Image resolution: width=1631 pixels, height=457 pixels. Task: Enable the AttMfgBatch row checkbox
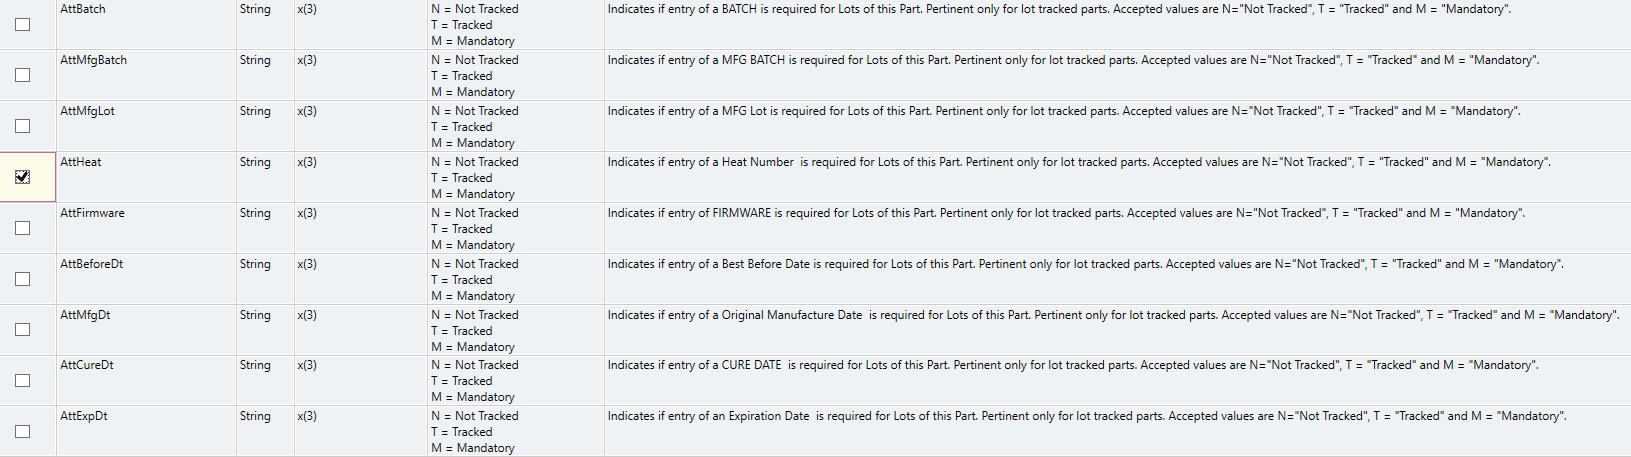[22, 76]
